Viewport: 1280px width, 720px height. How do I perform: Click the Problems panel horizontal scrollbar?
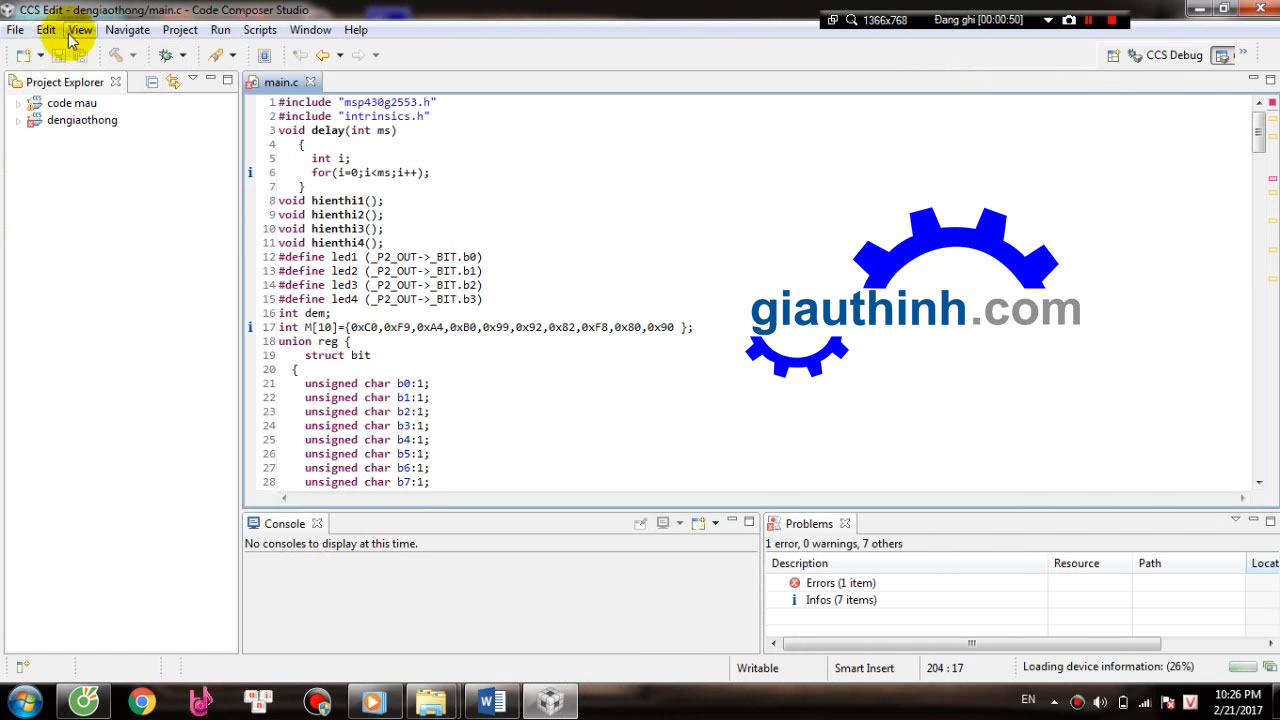click(971, 644)
